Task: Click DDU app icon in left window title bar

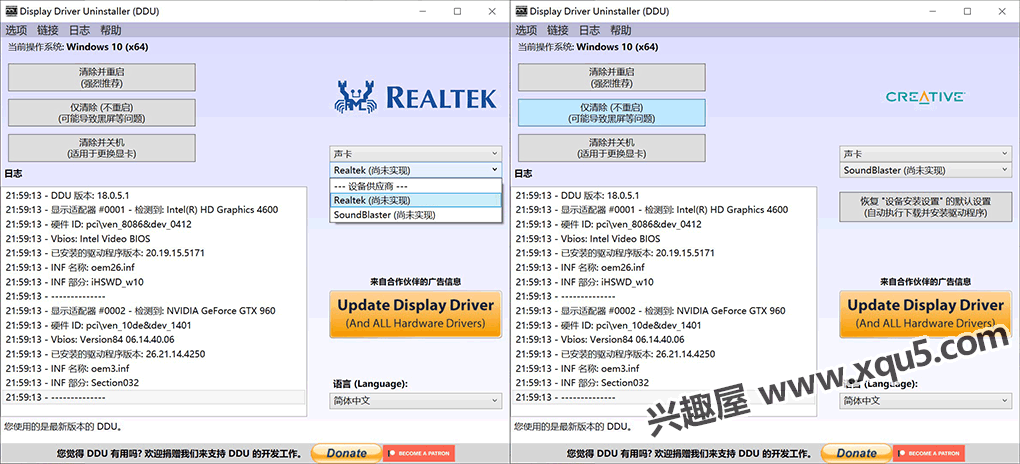Action: [10, 11]
